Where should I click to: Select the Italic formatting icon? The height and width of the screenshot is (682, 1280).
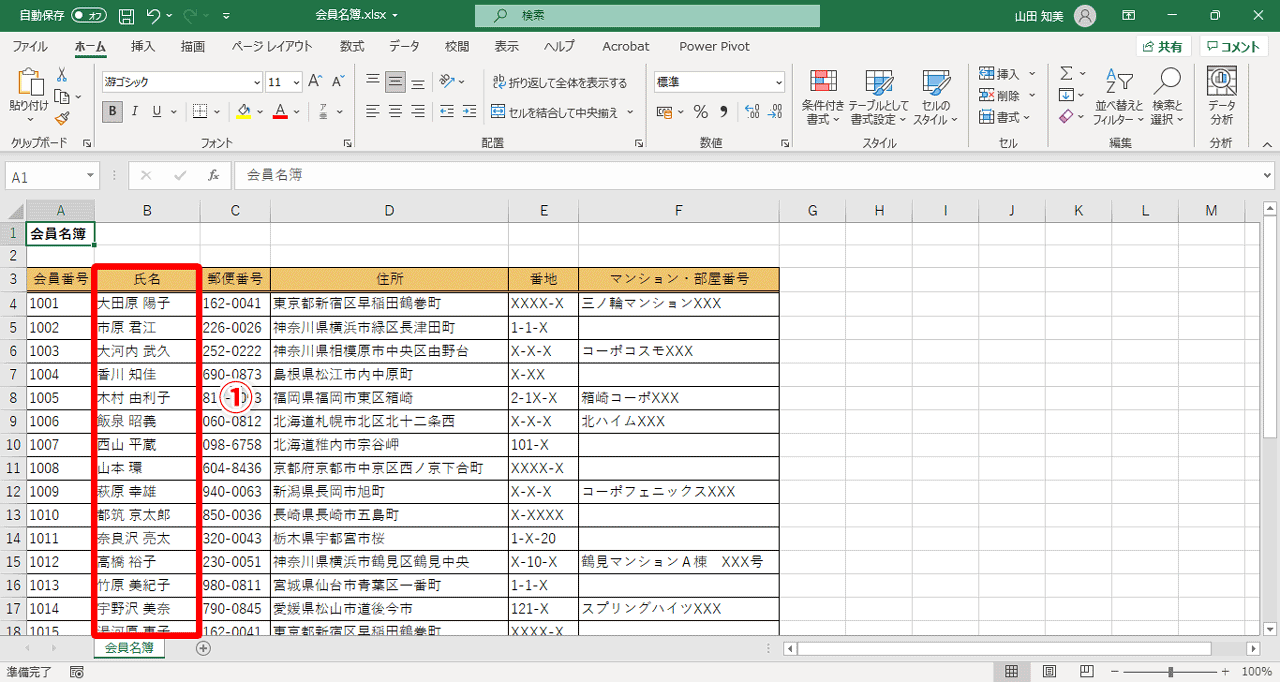133,112
